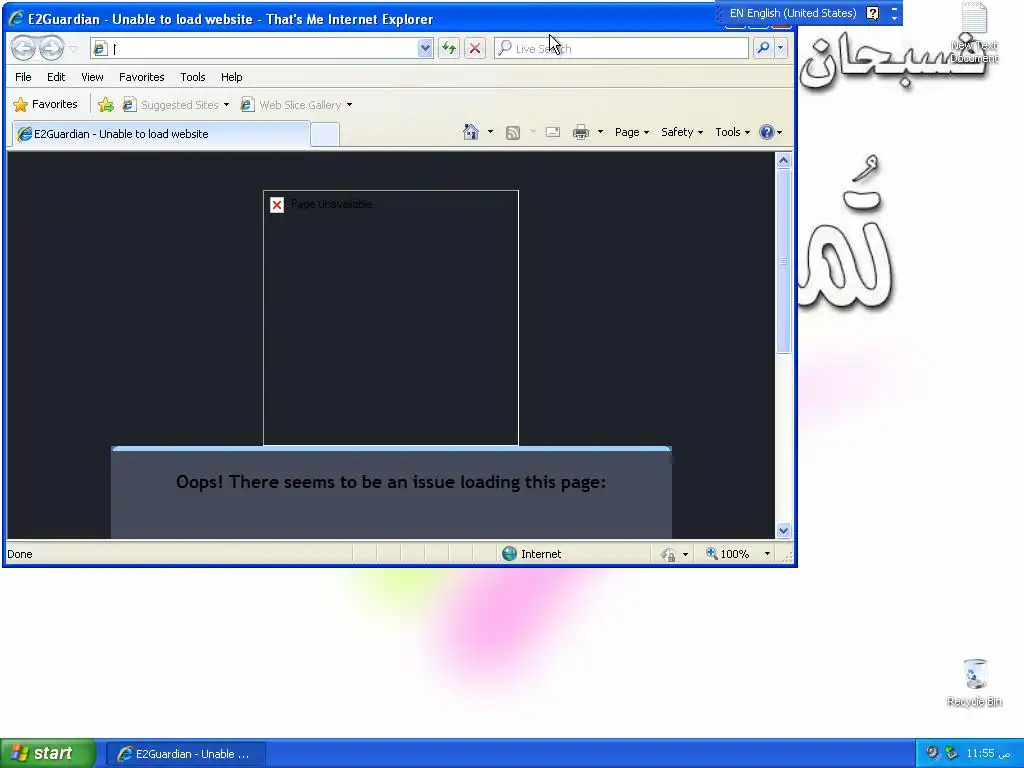
Task: Expand the address bar history dropdown
Action: click(x=425, y=48)
